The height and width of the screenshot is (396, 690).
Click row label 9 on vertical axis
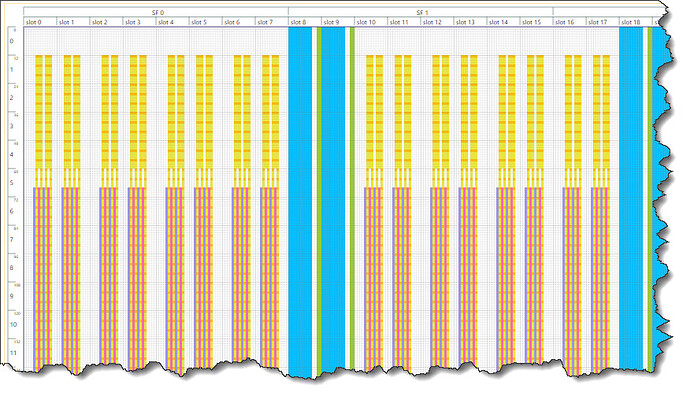pyautogui.click(x=12, y=296)
